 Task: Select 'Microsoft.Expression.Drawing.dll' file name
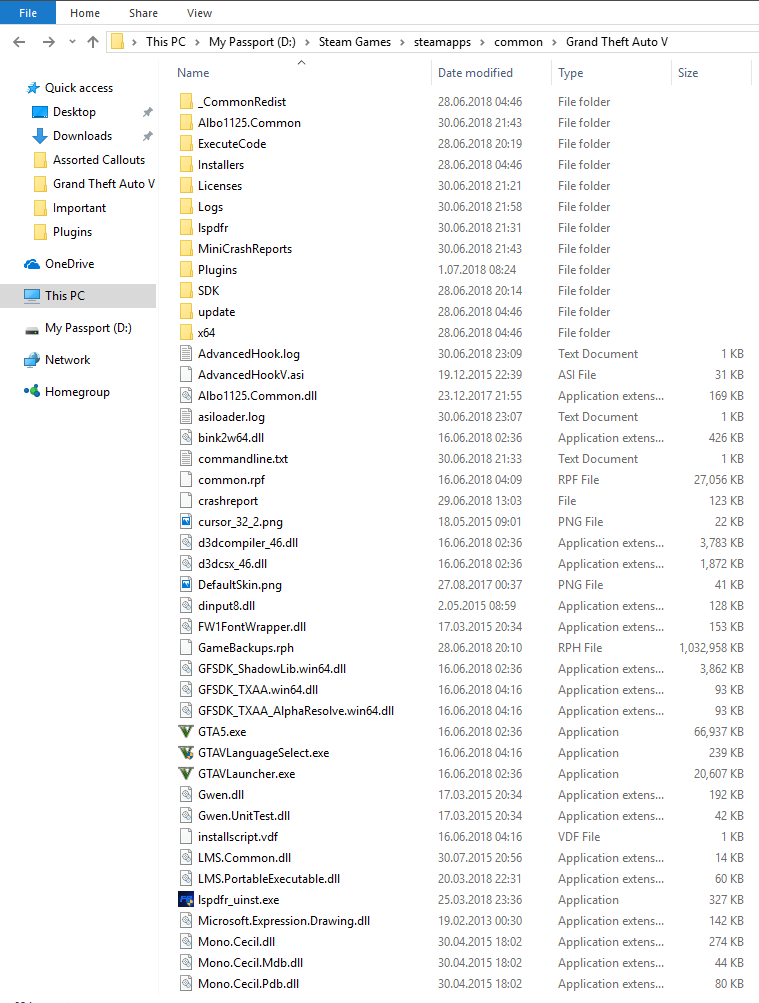284,921
